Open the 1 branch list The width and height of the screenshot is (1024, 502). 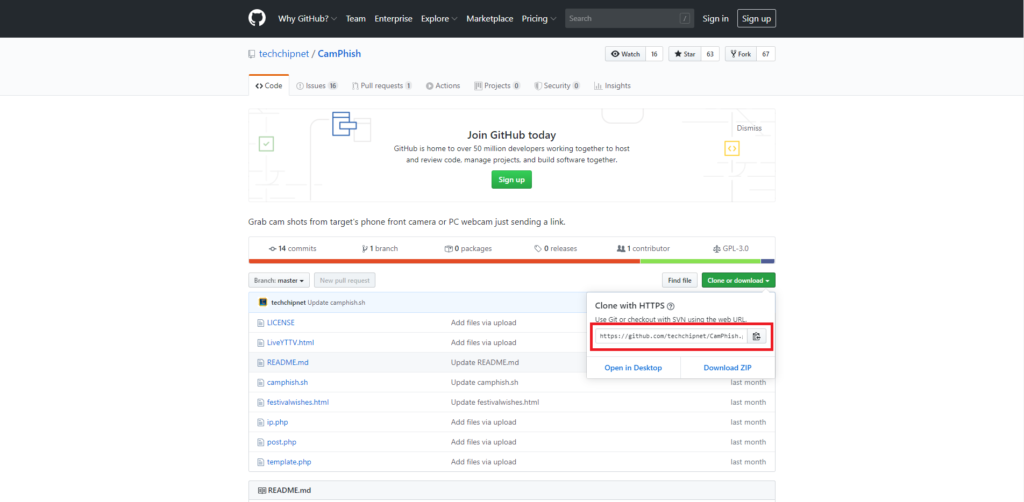(x=379, y=249)
